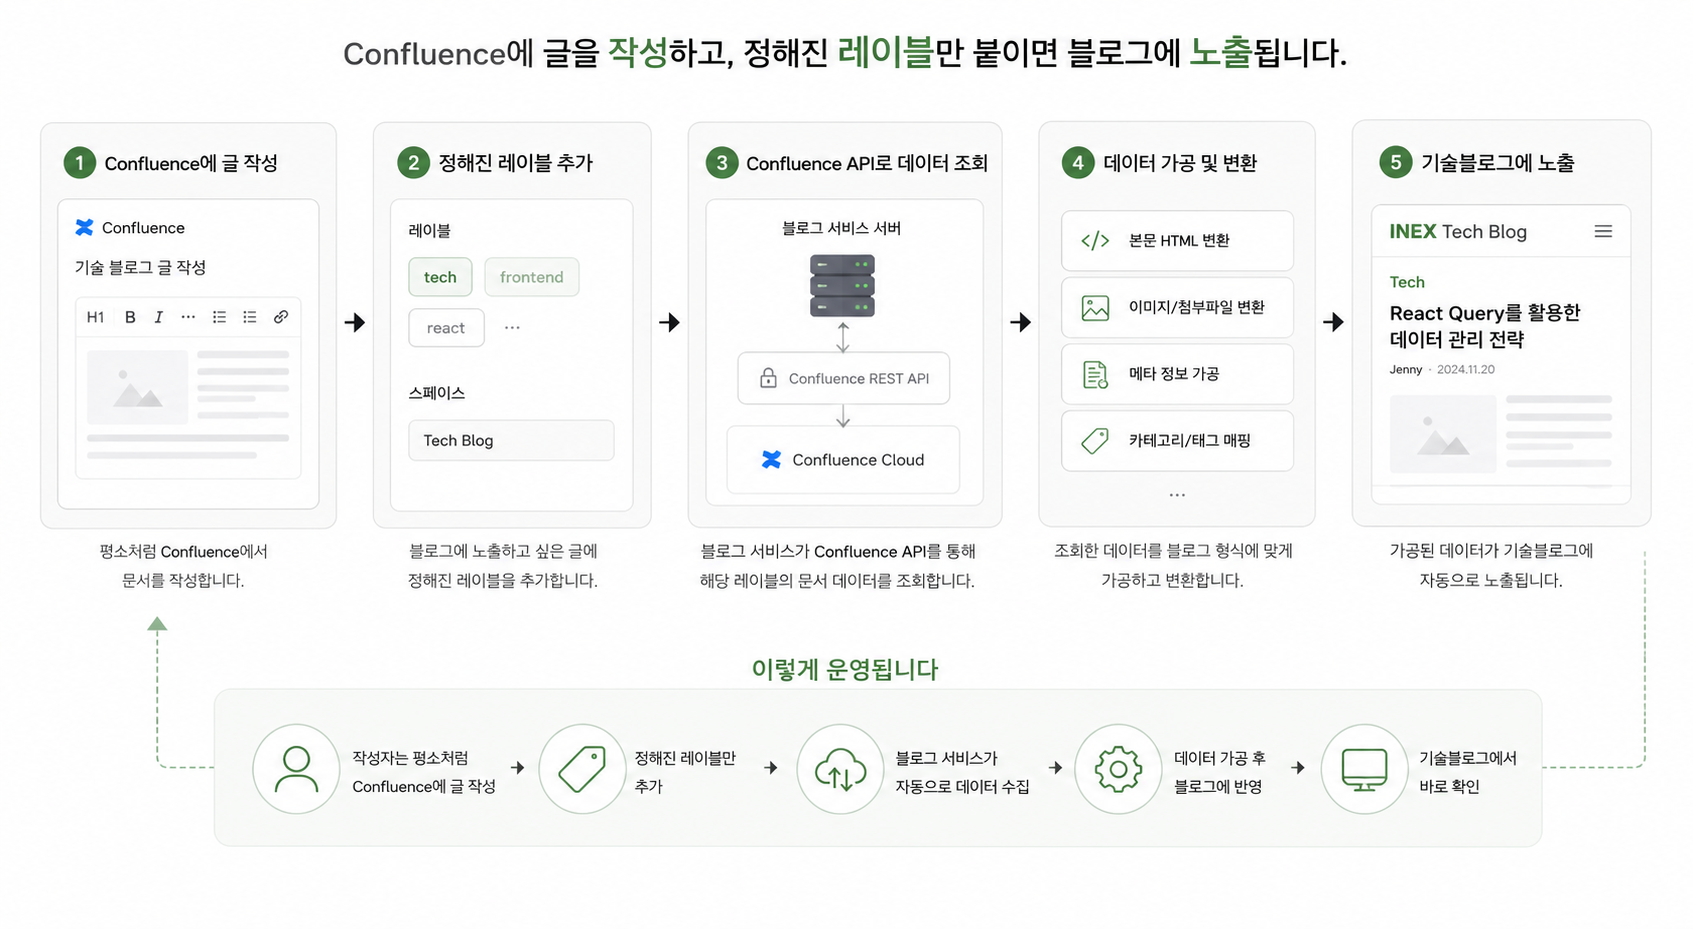Click the image icon next to 이미지/첨부파일 변환
The height and width of the screenshot is (929, 1693).
[x=1095, y=307]
